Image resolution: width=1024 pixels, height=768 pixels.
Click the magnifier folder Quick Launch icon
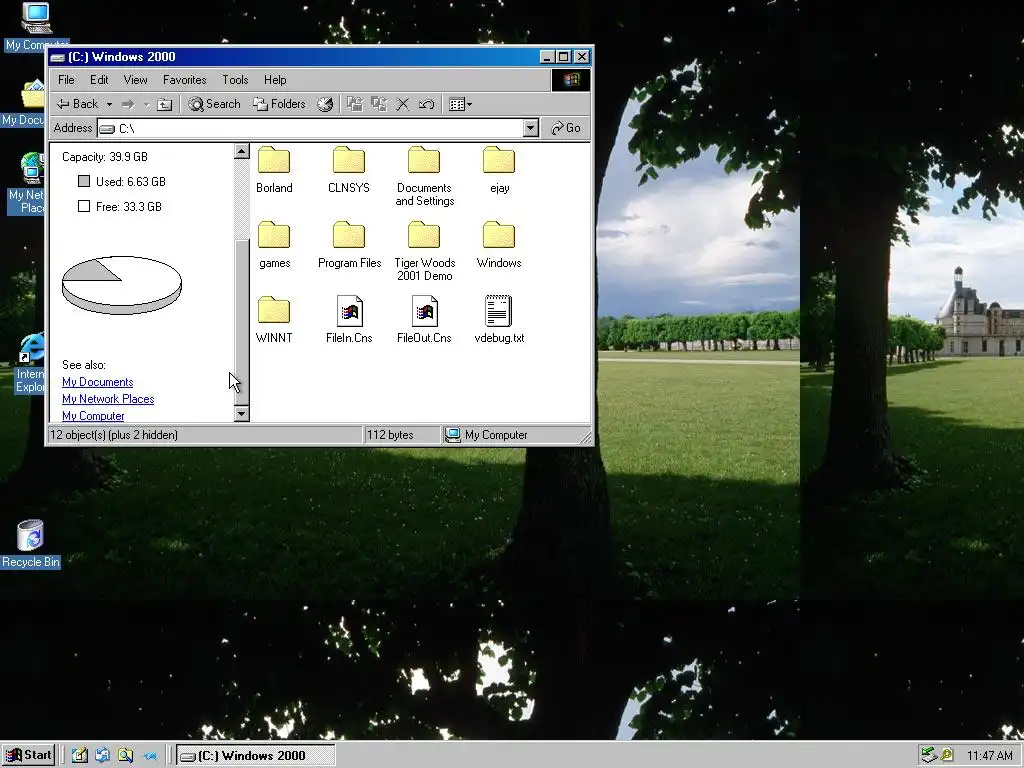tap(125, 756)
